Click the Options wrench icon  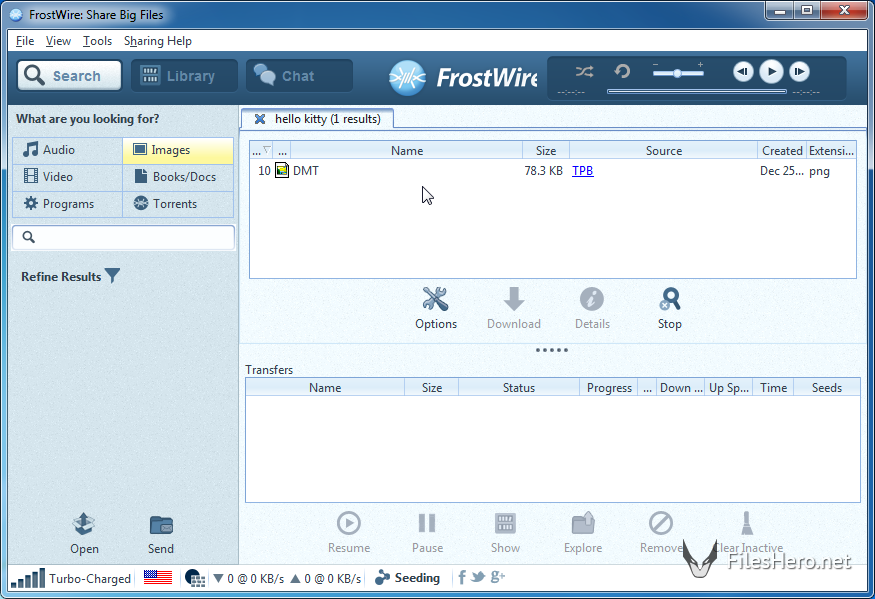(436, 300)
